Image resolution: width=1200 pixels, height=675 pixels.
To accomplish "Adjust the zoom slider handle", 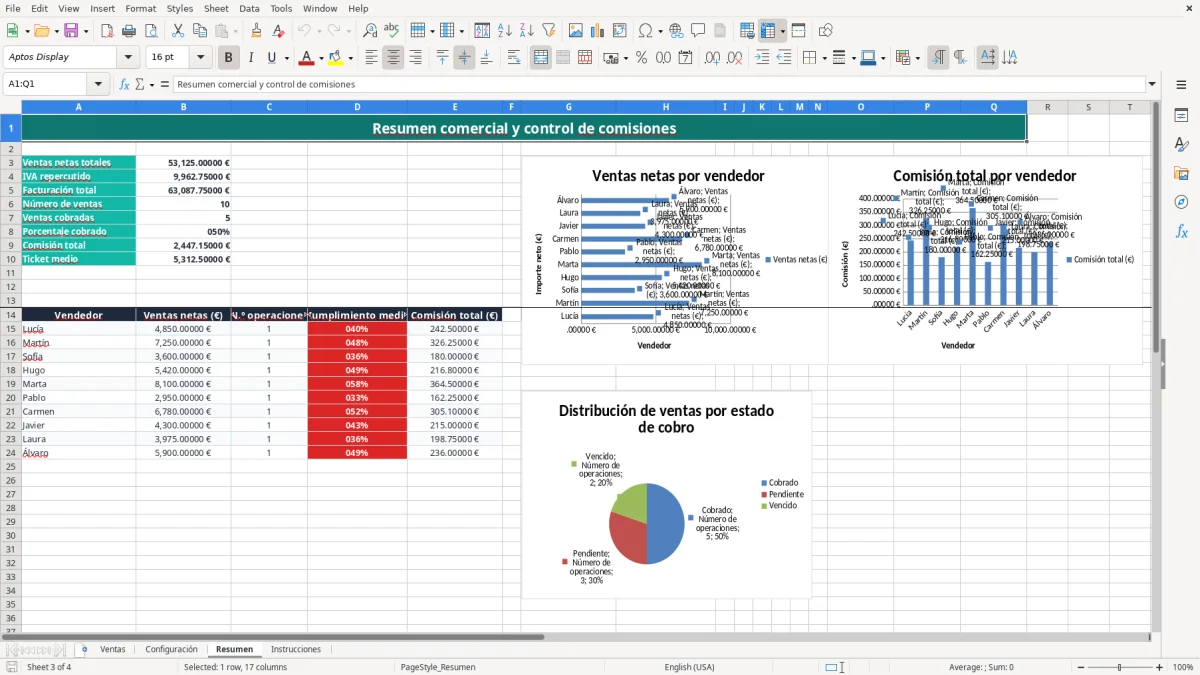I will 1120,667.
